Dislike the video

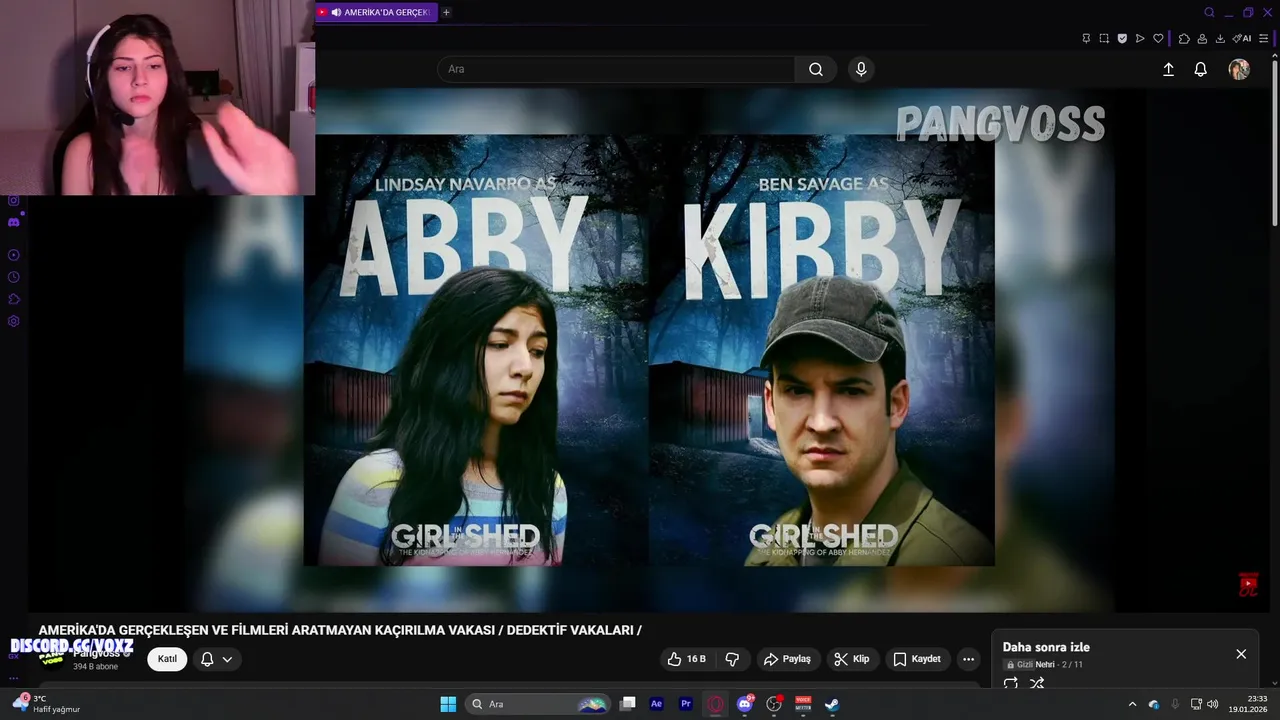pos(732,659)
